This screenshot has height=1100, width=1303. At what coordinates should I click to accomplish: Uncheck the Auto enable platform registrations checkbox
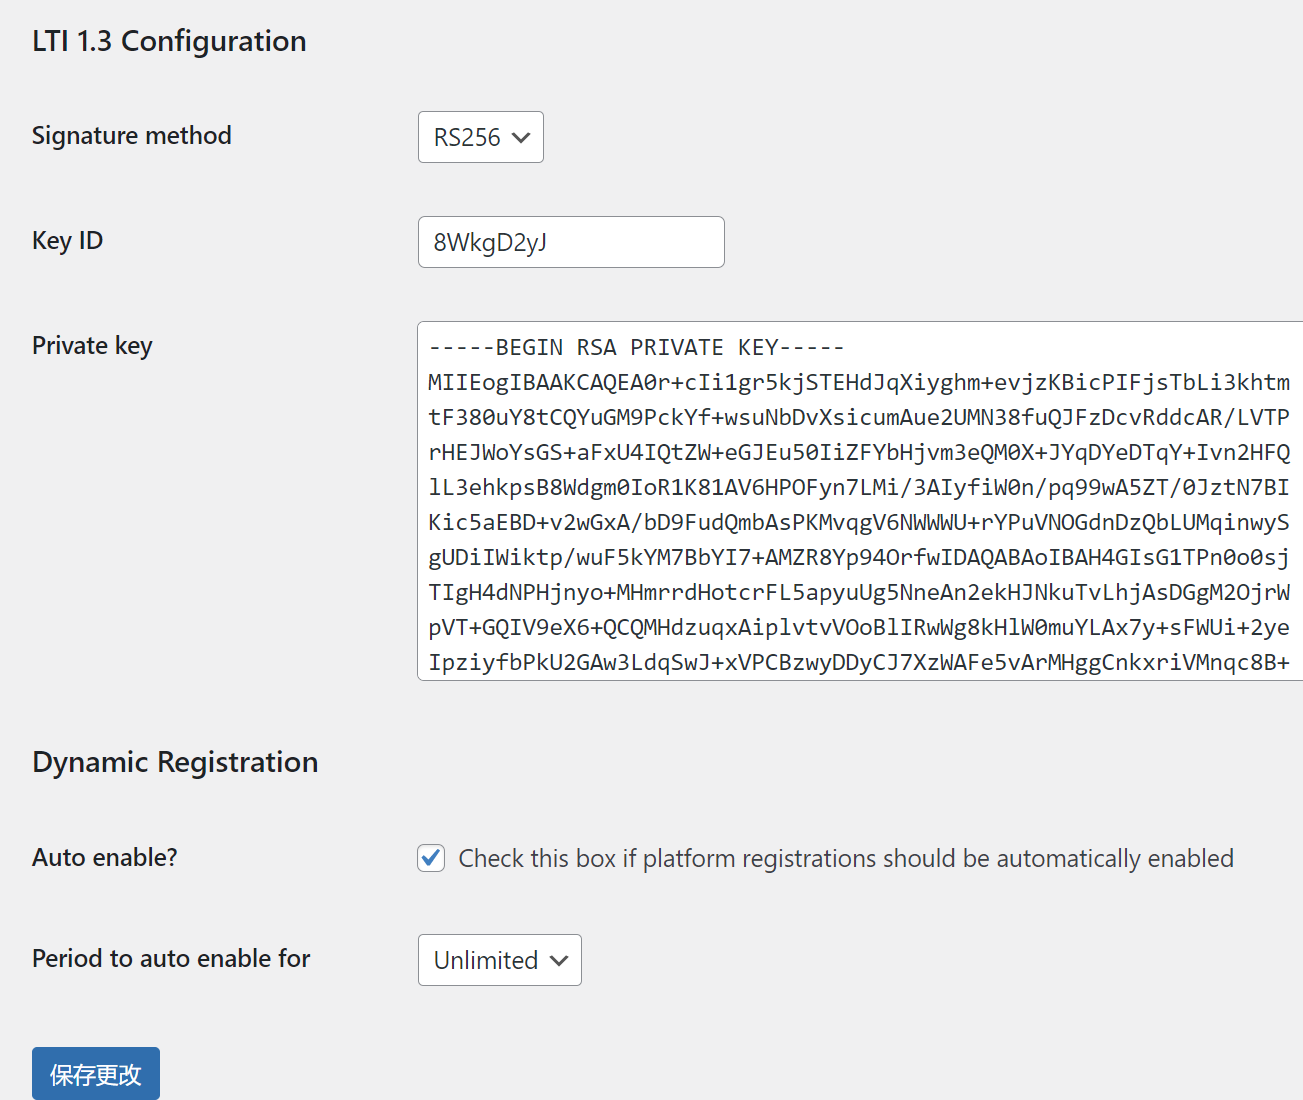click(x=430, y=858)
